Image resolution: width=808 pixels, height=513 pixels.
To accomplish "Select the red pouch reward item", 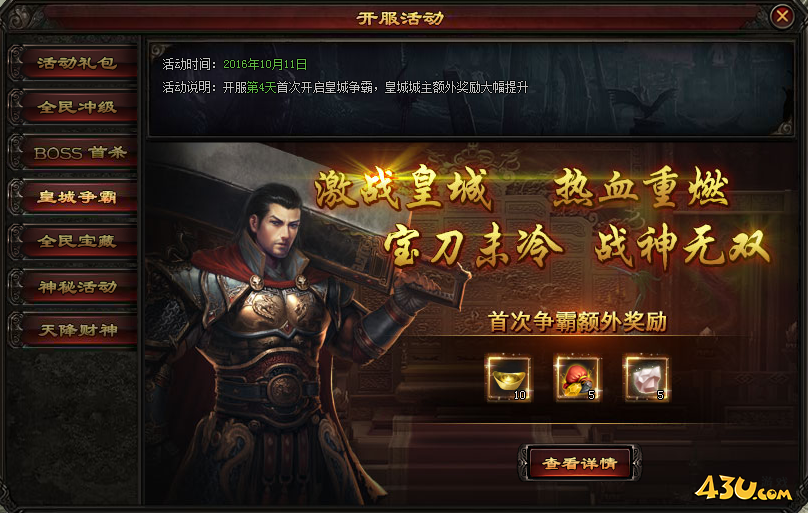I will pos(577,379).
